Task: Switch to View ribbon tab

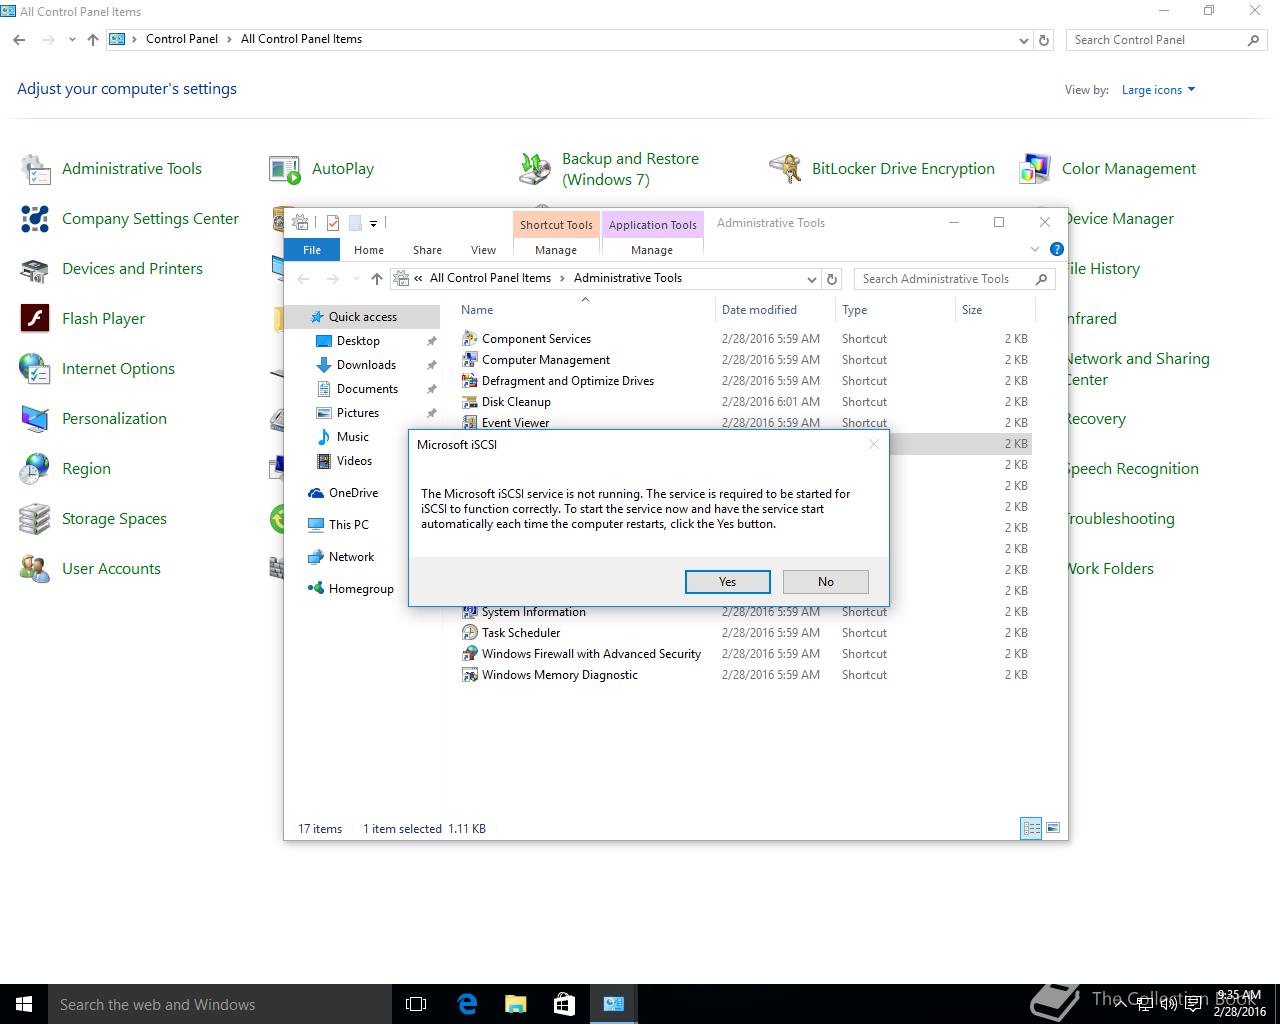Action: click(483, 250)
